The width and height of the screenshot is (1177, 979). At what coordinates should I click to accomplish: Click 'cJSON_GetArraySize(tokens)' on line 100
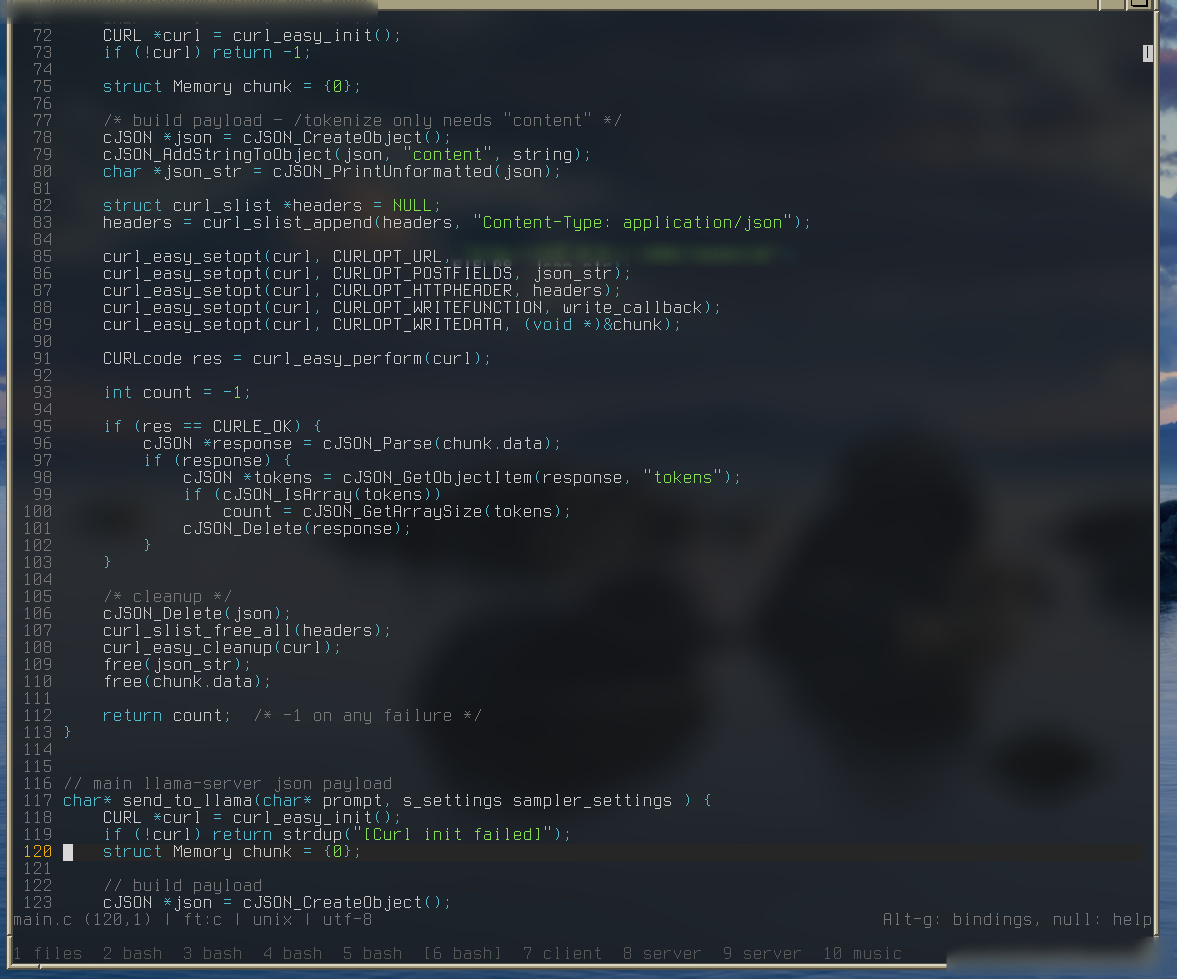pyautogui.click(x=432, y=512)
